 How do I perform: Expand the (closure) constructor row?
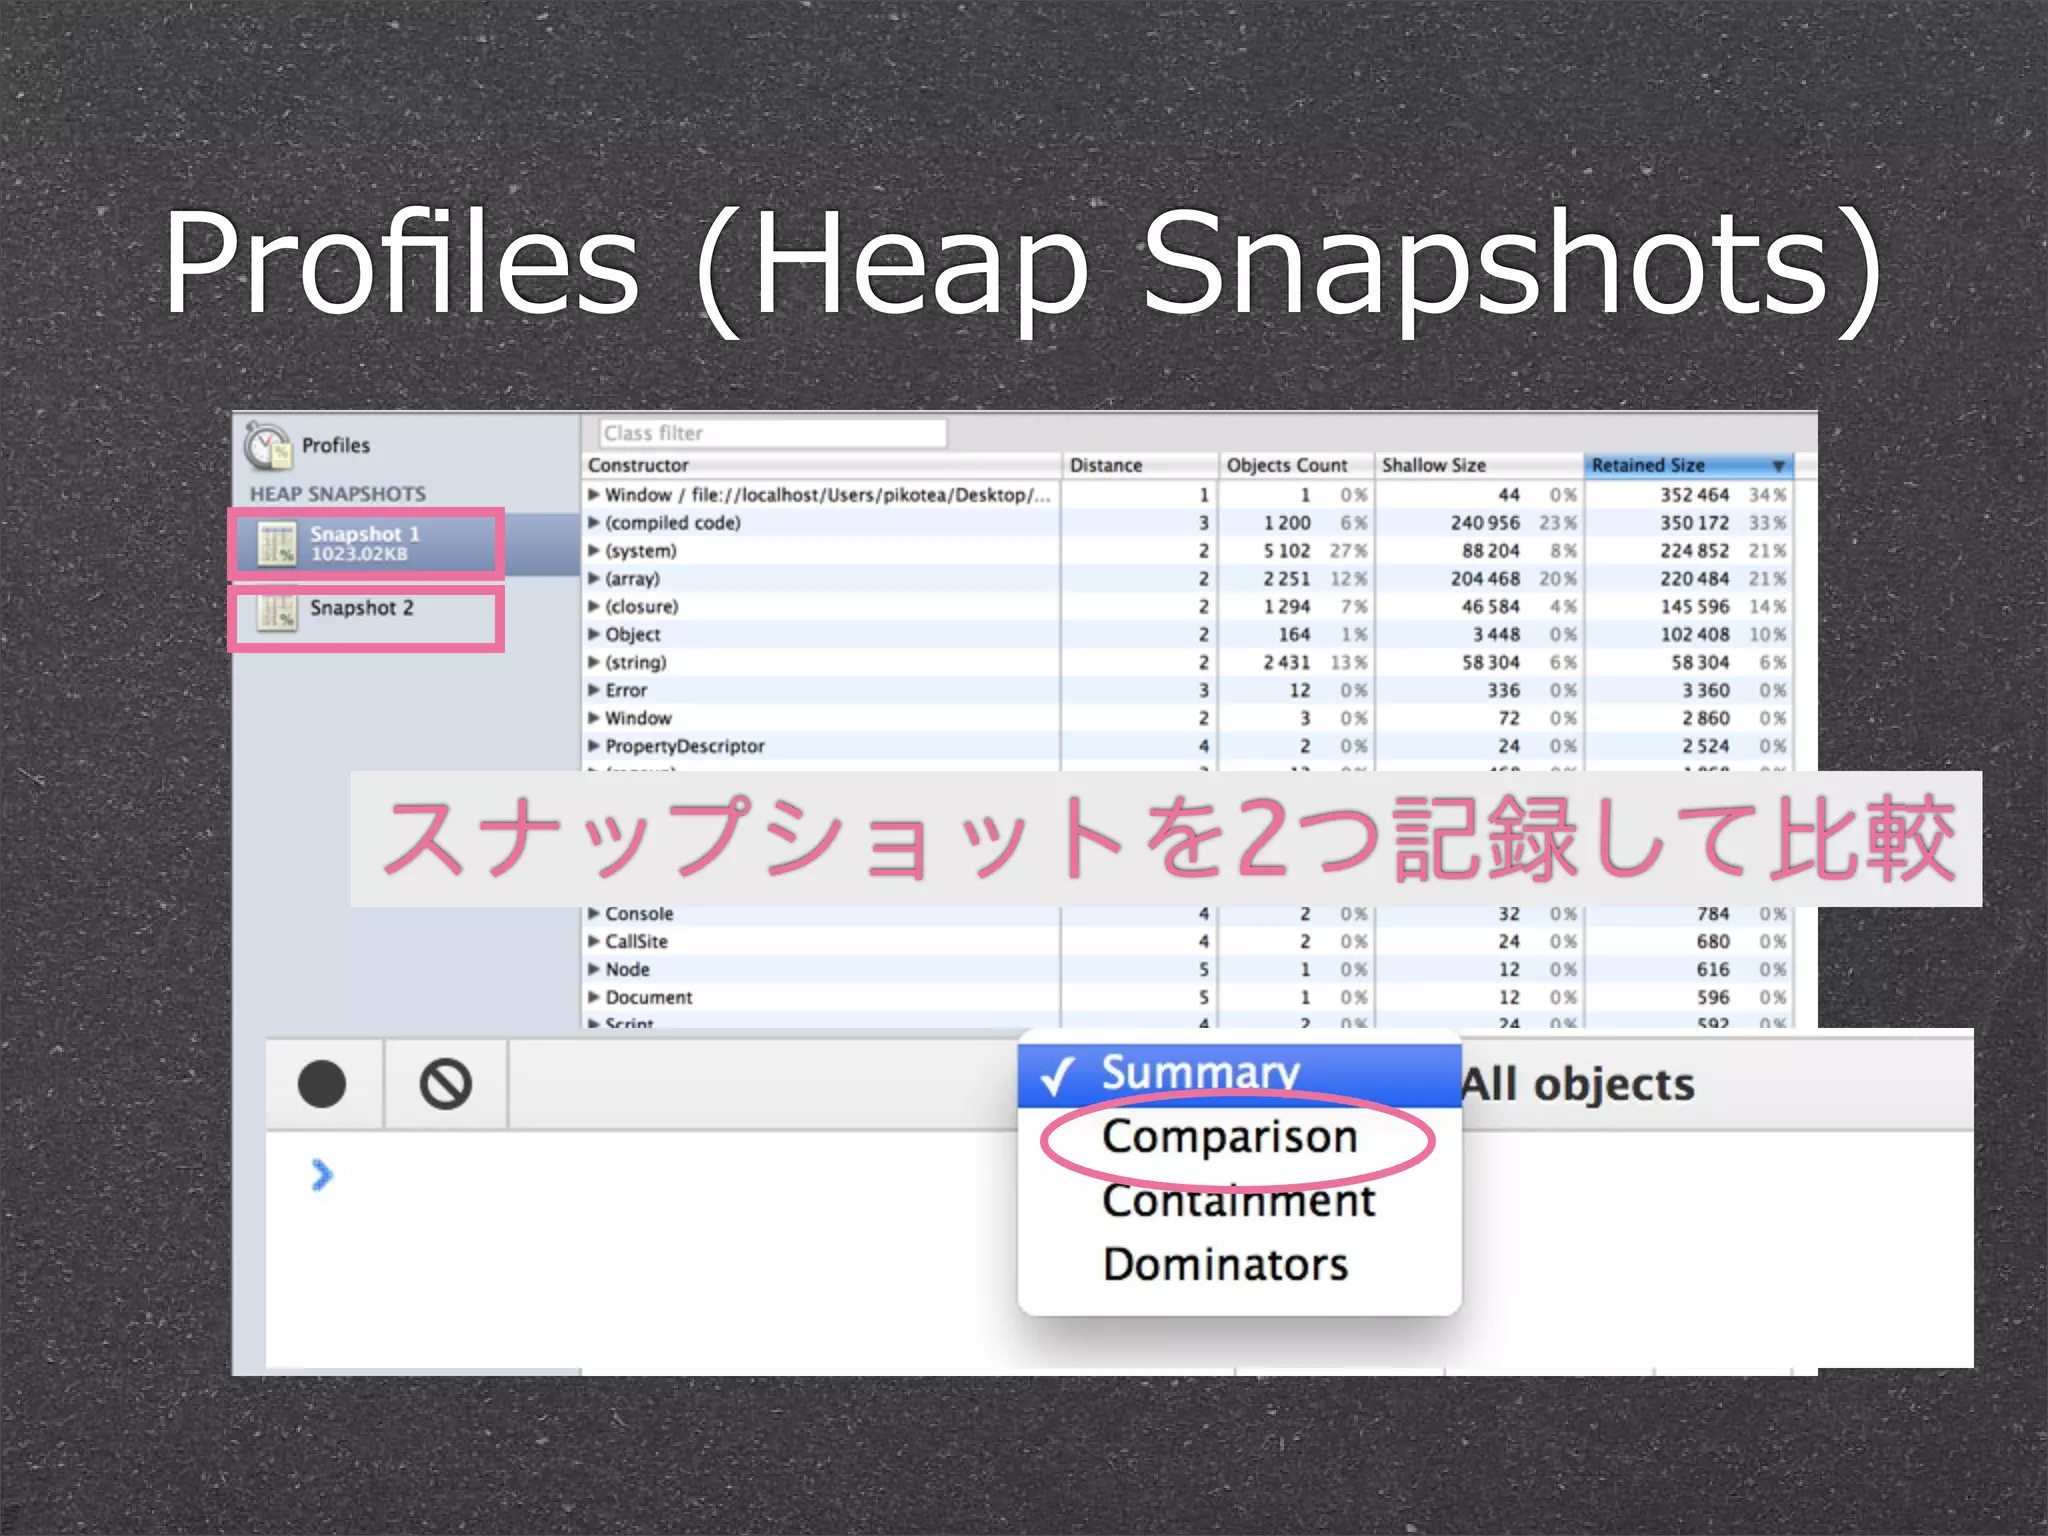click(594, 607)
